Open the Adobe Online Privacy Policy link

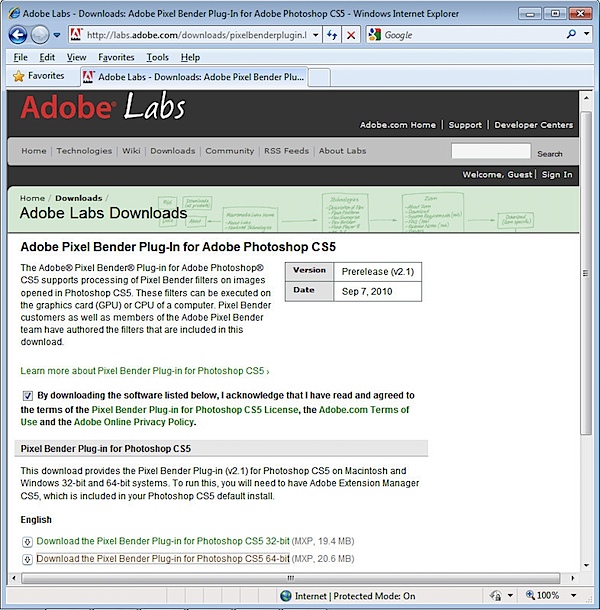(x=133, y=422)
